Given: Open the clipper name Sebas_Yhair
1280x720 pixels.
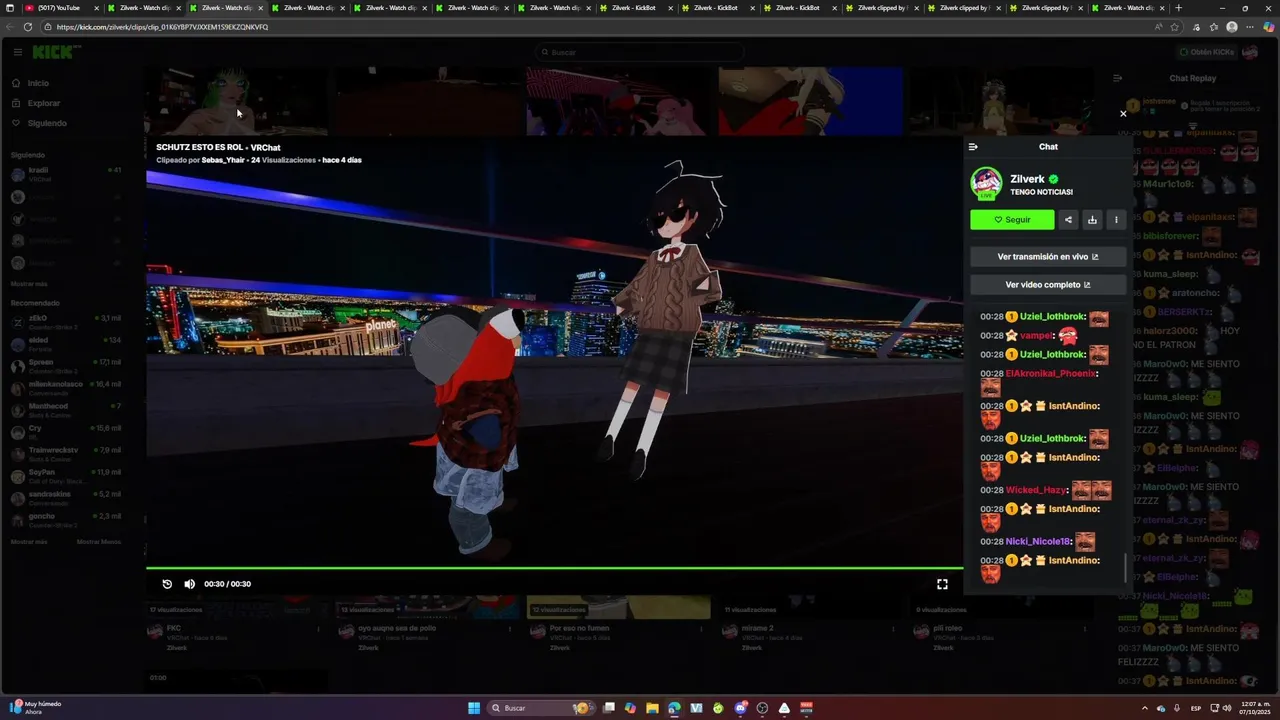Looking at the screenshot, I should pos(223,160).
